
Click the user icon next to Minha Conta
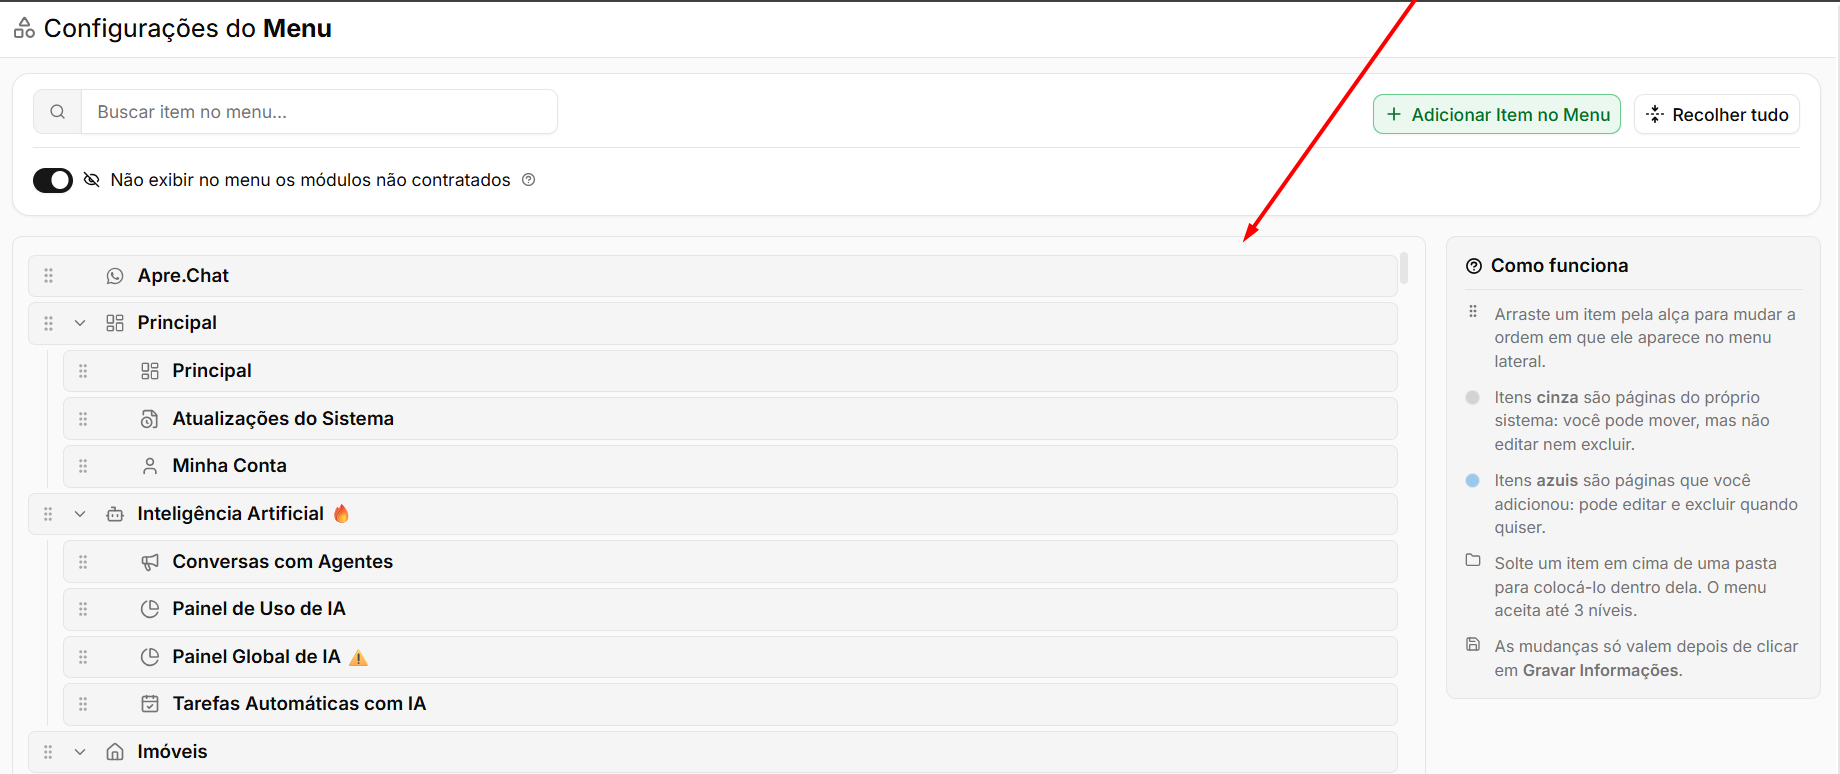(x=150, y=466)
